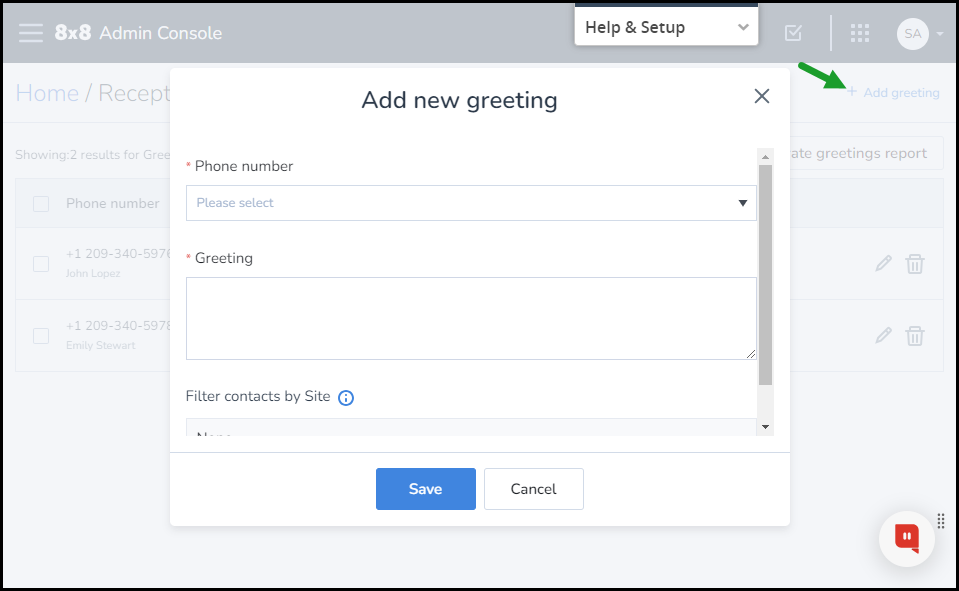This screenshot has width=959, height=591.
Task: Click the info icon beside Filter contacts by Site
Action: click(346, 398)
